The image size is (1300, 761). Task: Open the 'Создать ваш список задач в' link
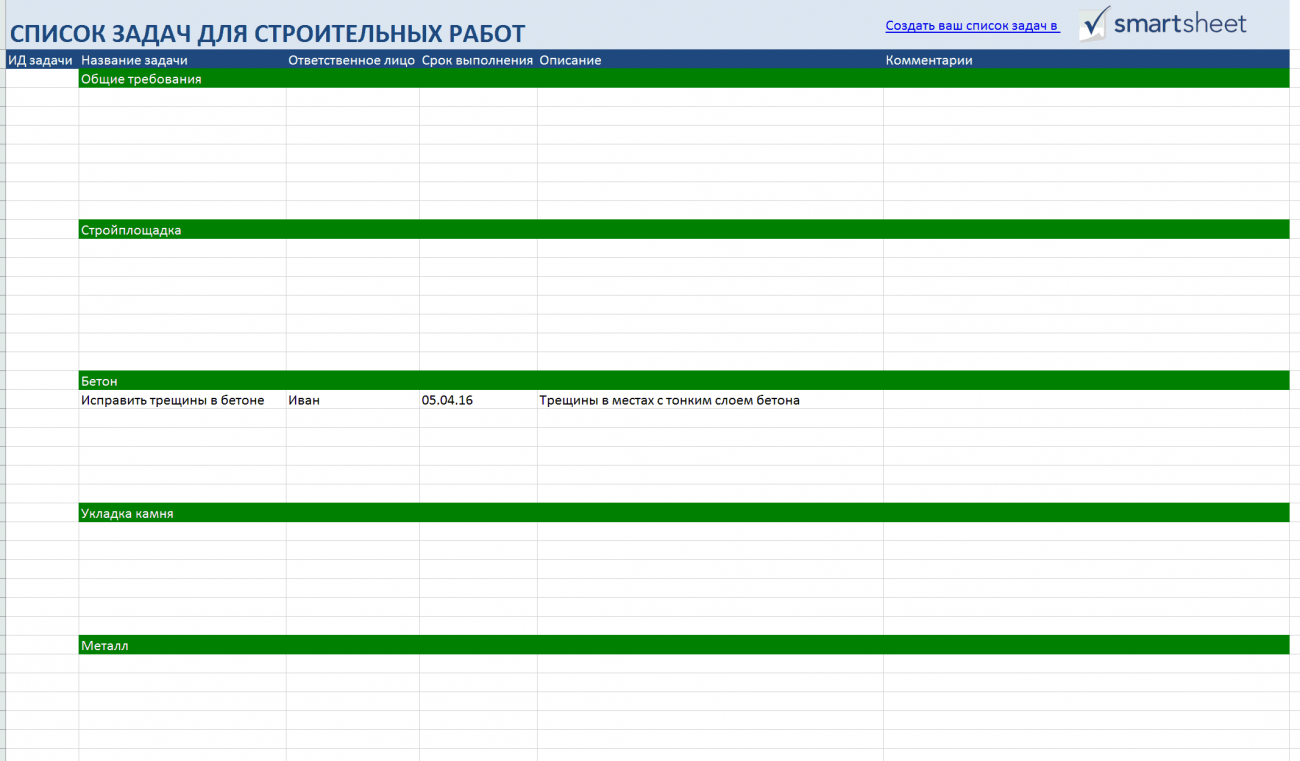[x=972, y=26]
